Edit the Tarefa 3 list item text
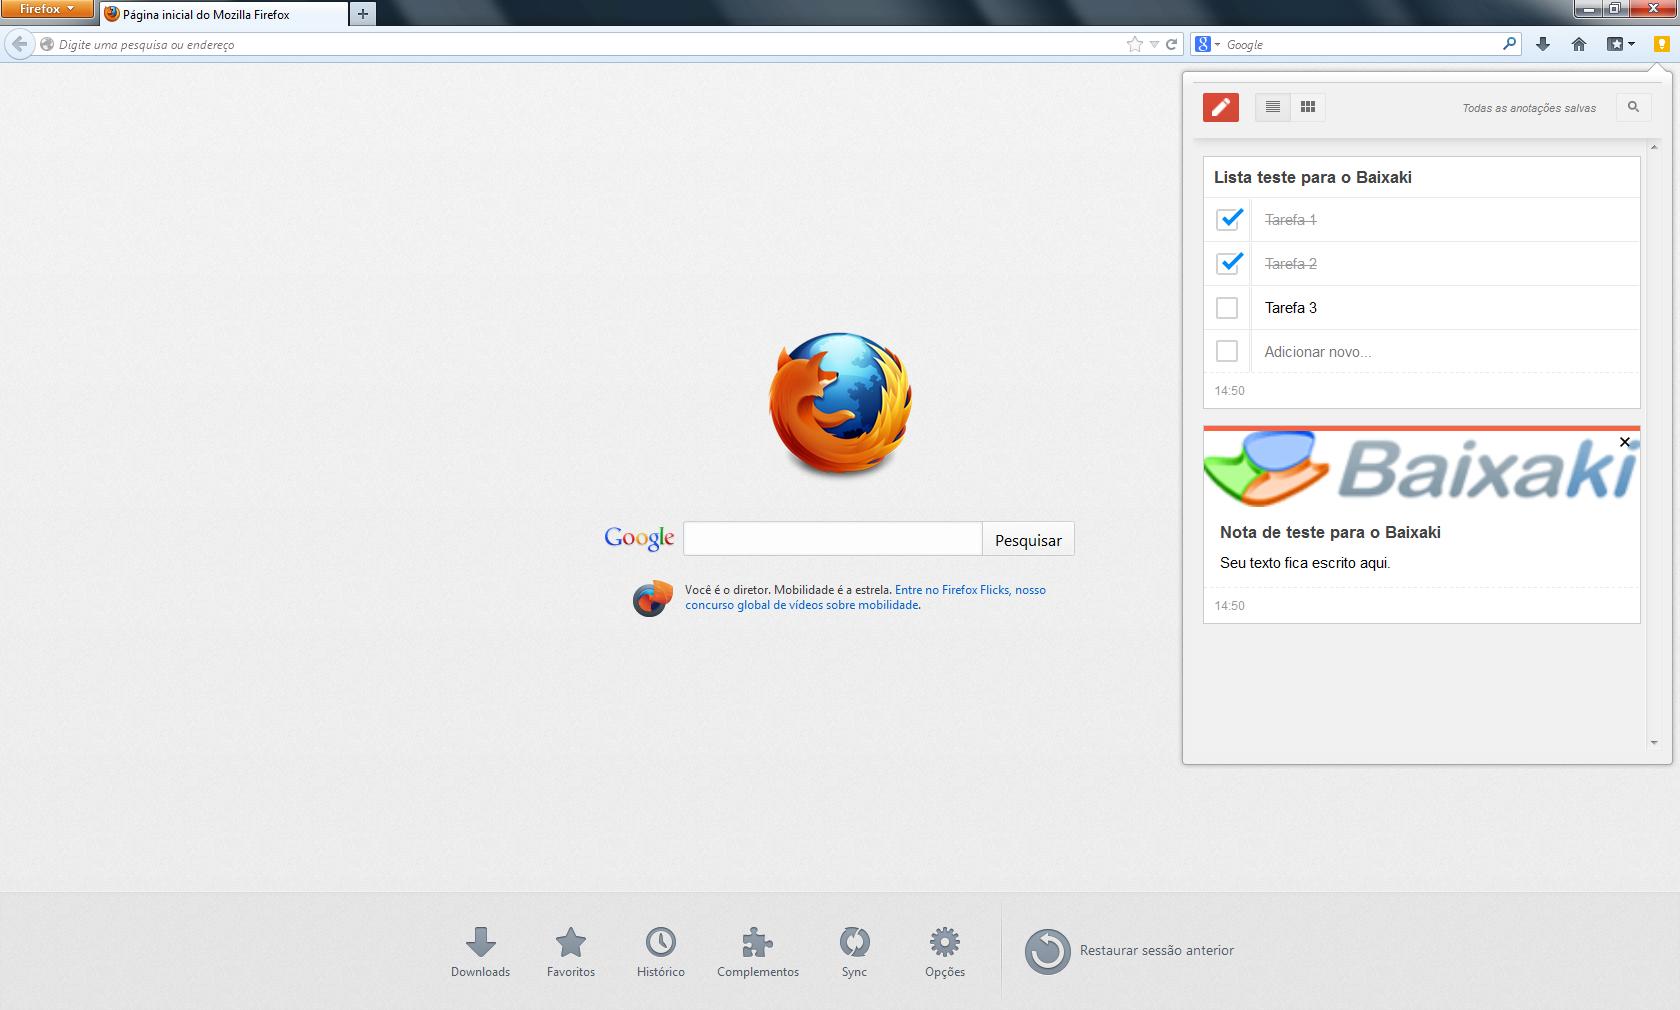The width and height of the screenshot is (1680, 1010). coord(1290,308)
